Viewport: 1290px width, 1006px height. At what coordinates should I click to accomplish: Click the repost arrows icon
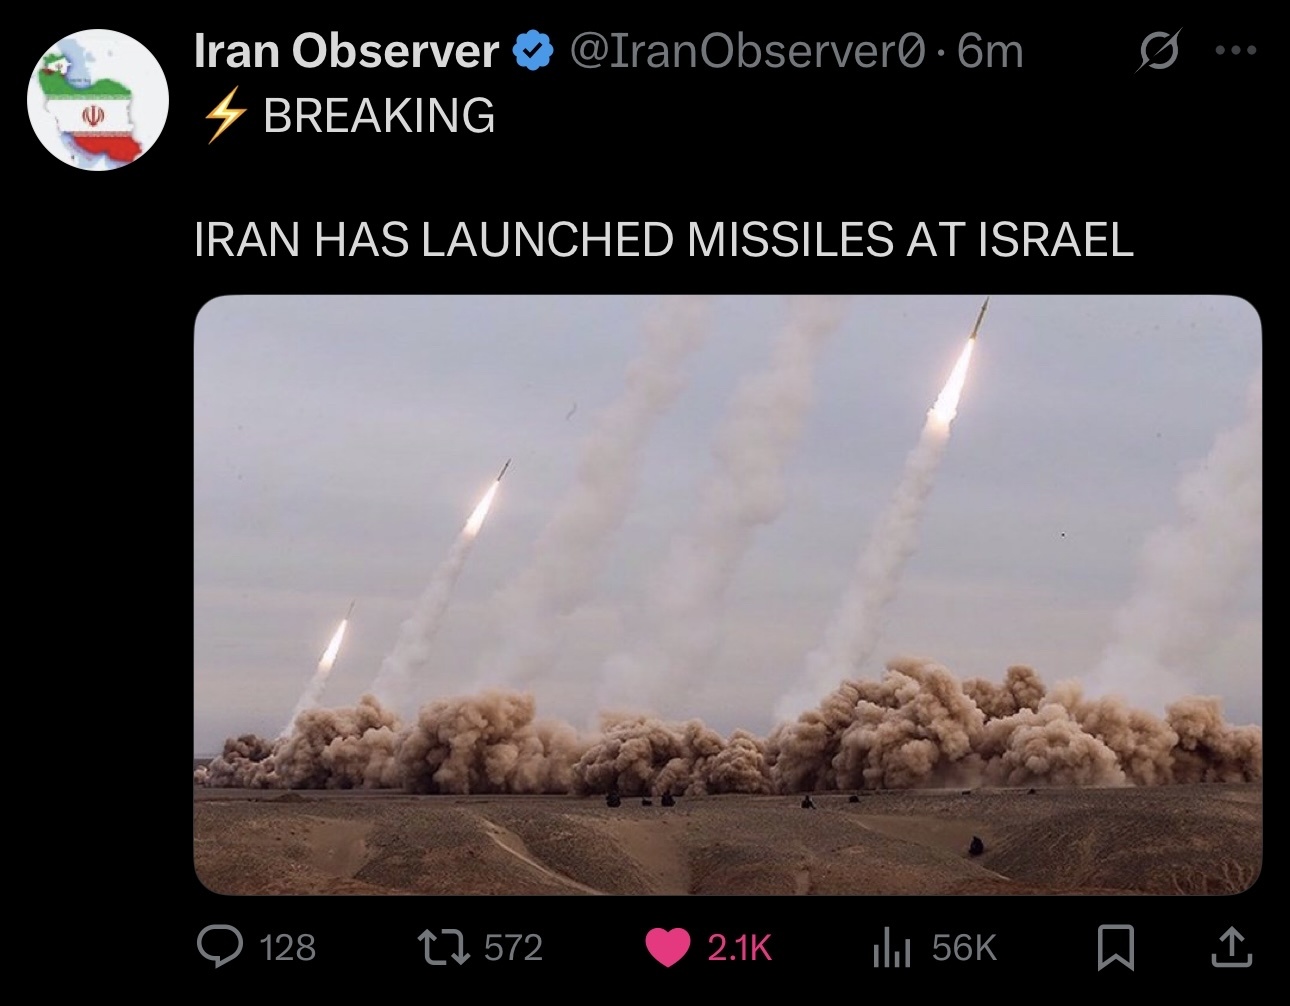(445, 947)
